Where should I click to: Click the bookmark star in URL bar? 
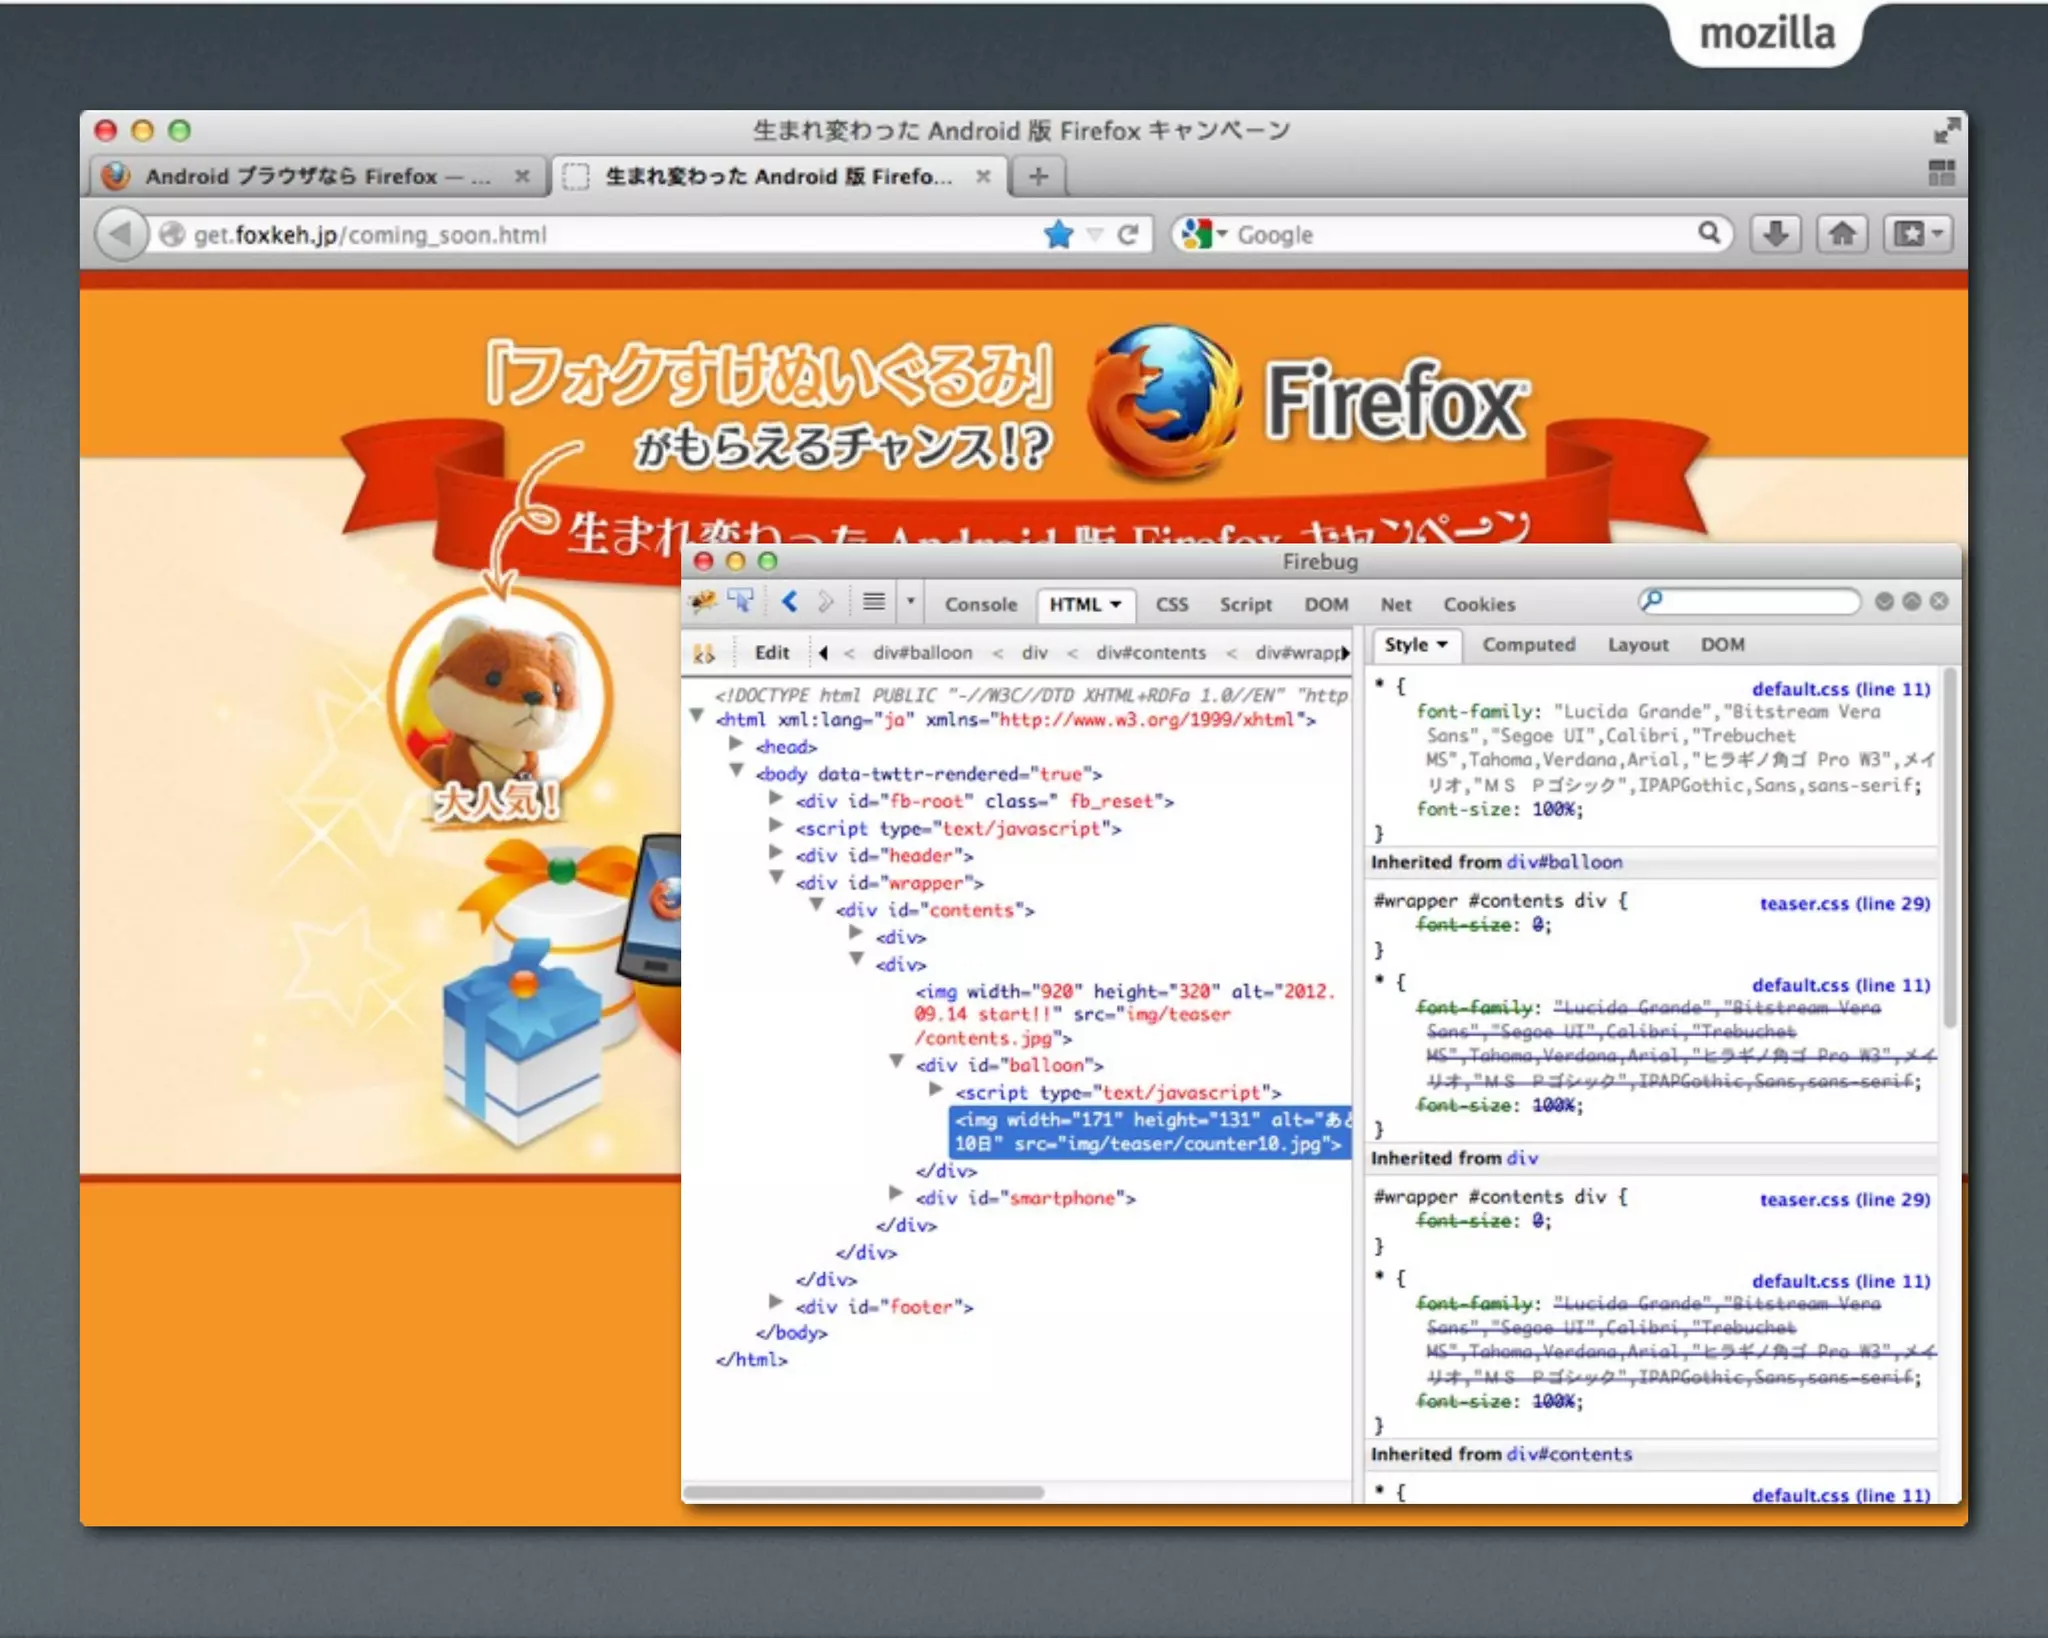(1058, 235)
